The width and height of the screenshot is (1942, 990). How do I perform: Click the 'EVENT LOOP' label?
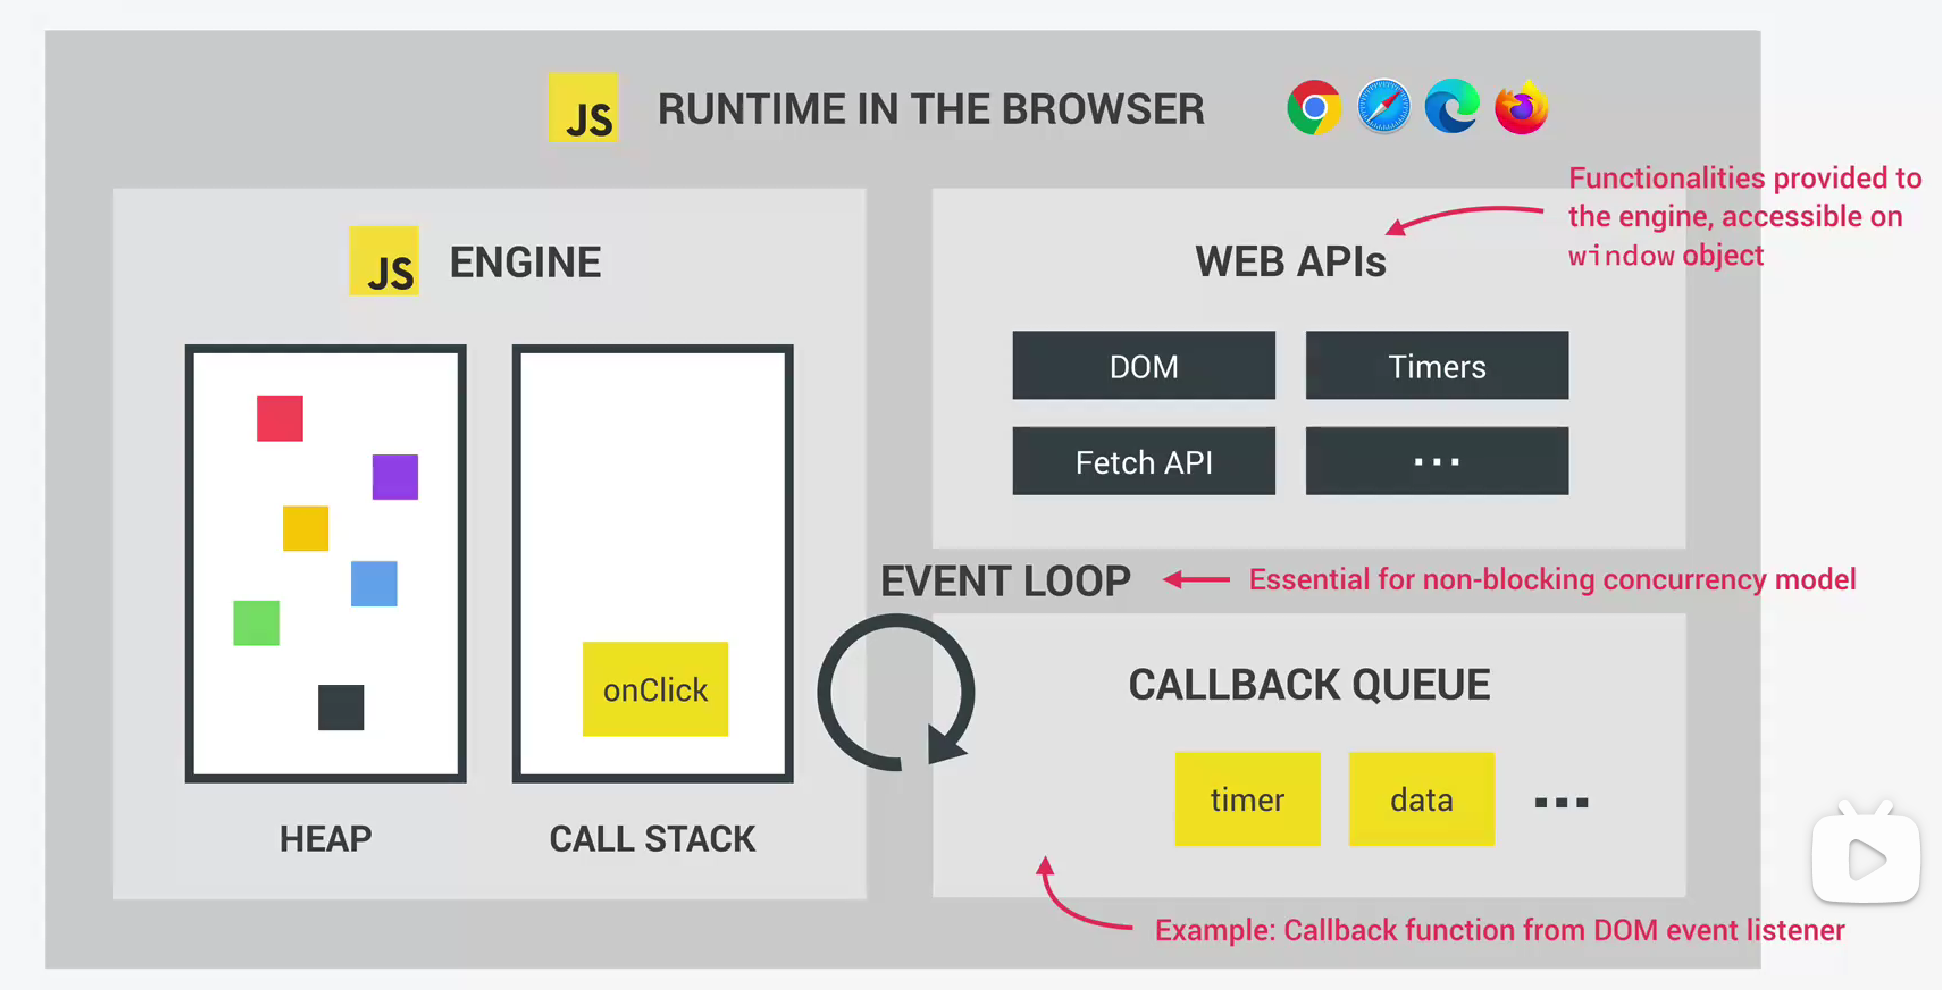point(1005,580)
